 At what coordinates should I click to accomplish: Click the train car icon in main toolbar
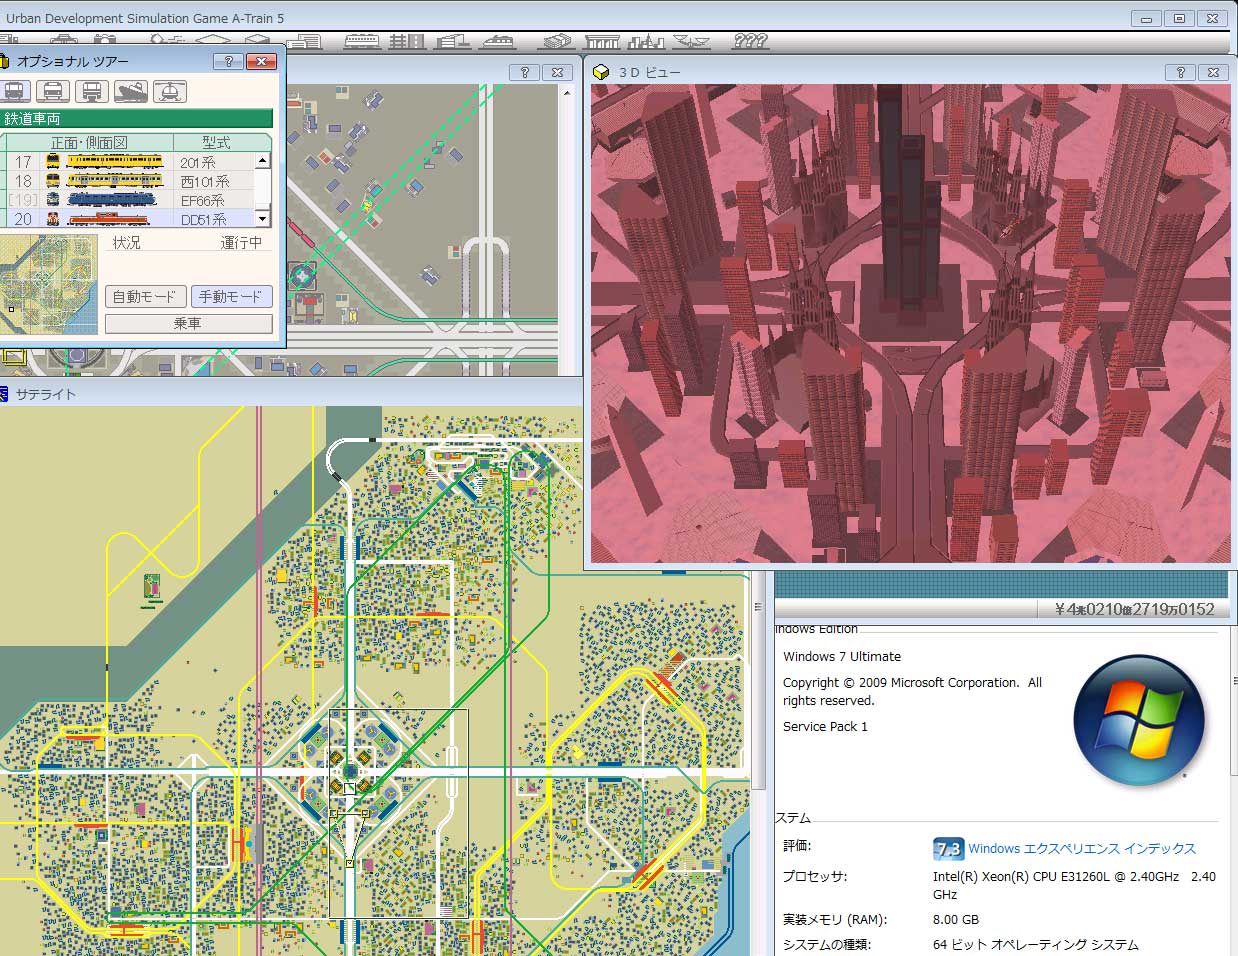[361, 41]
